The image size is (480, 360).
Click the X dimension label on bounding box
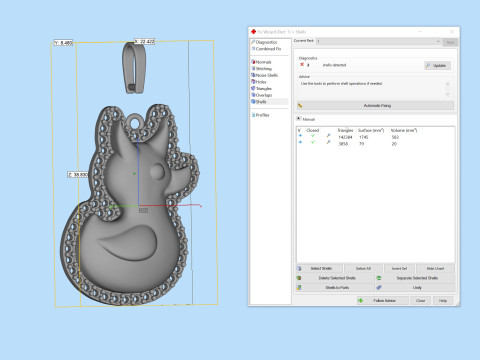click(x=144, y=41)
